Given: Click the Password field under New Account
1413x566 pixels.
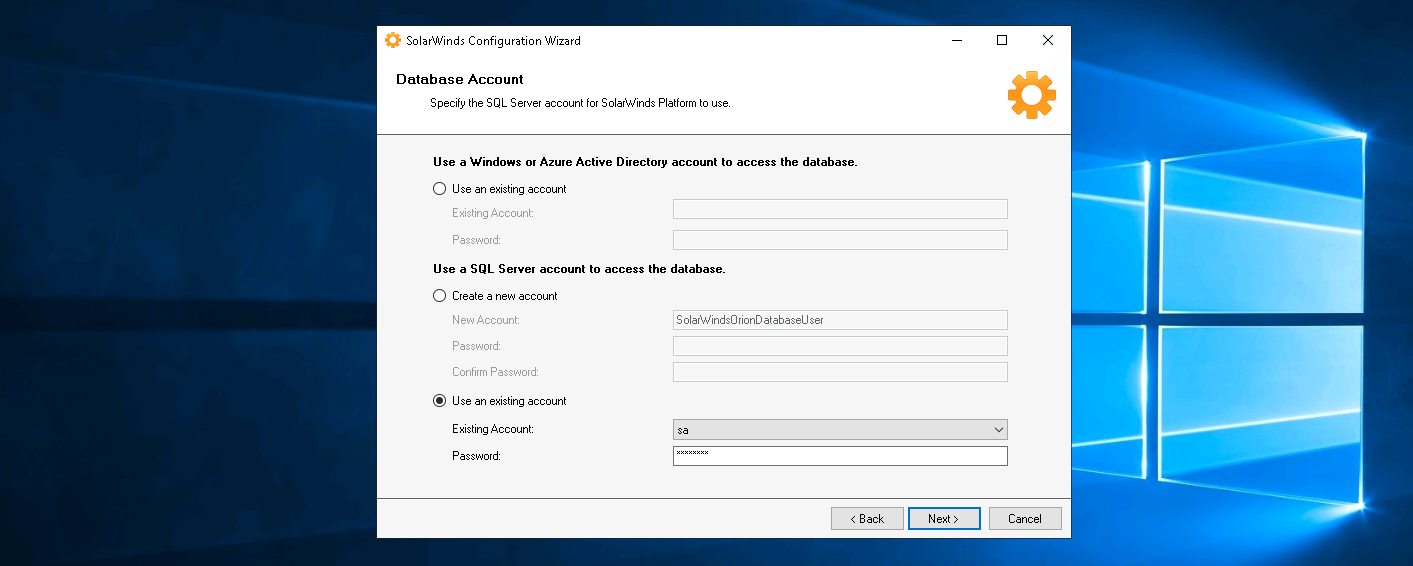Looking at the screenshot, I should click(x=839, y=346).
